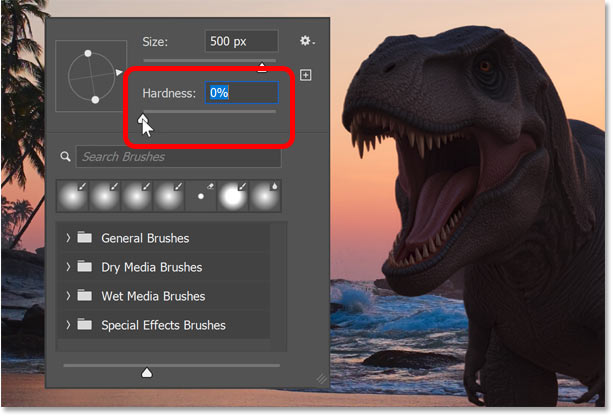Expand the Dry Media Brushes chevron

pos(67,268)
